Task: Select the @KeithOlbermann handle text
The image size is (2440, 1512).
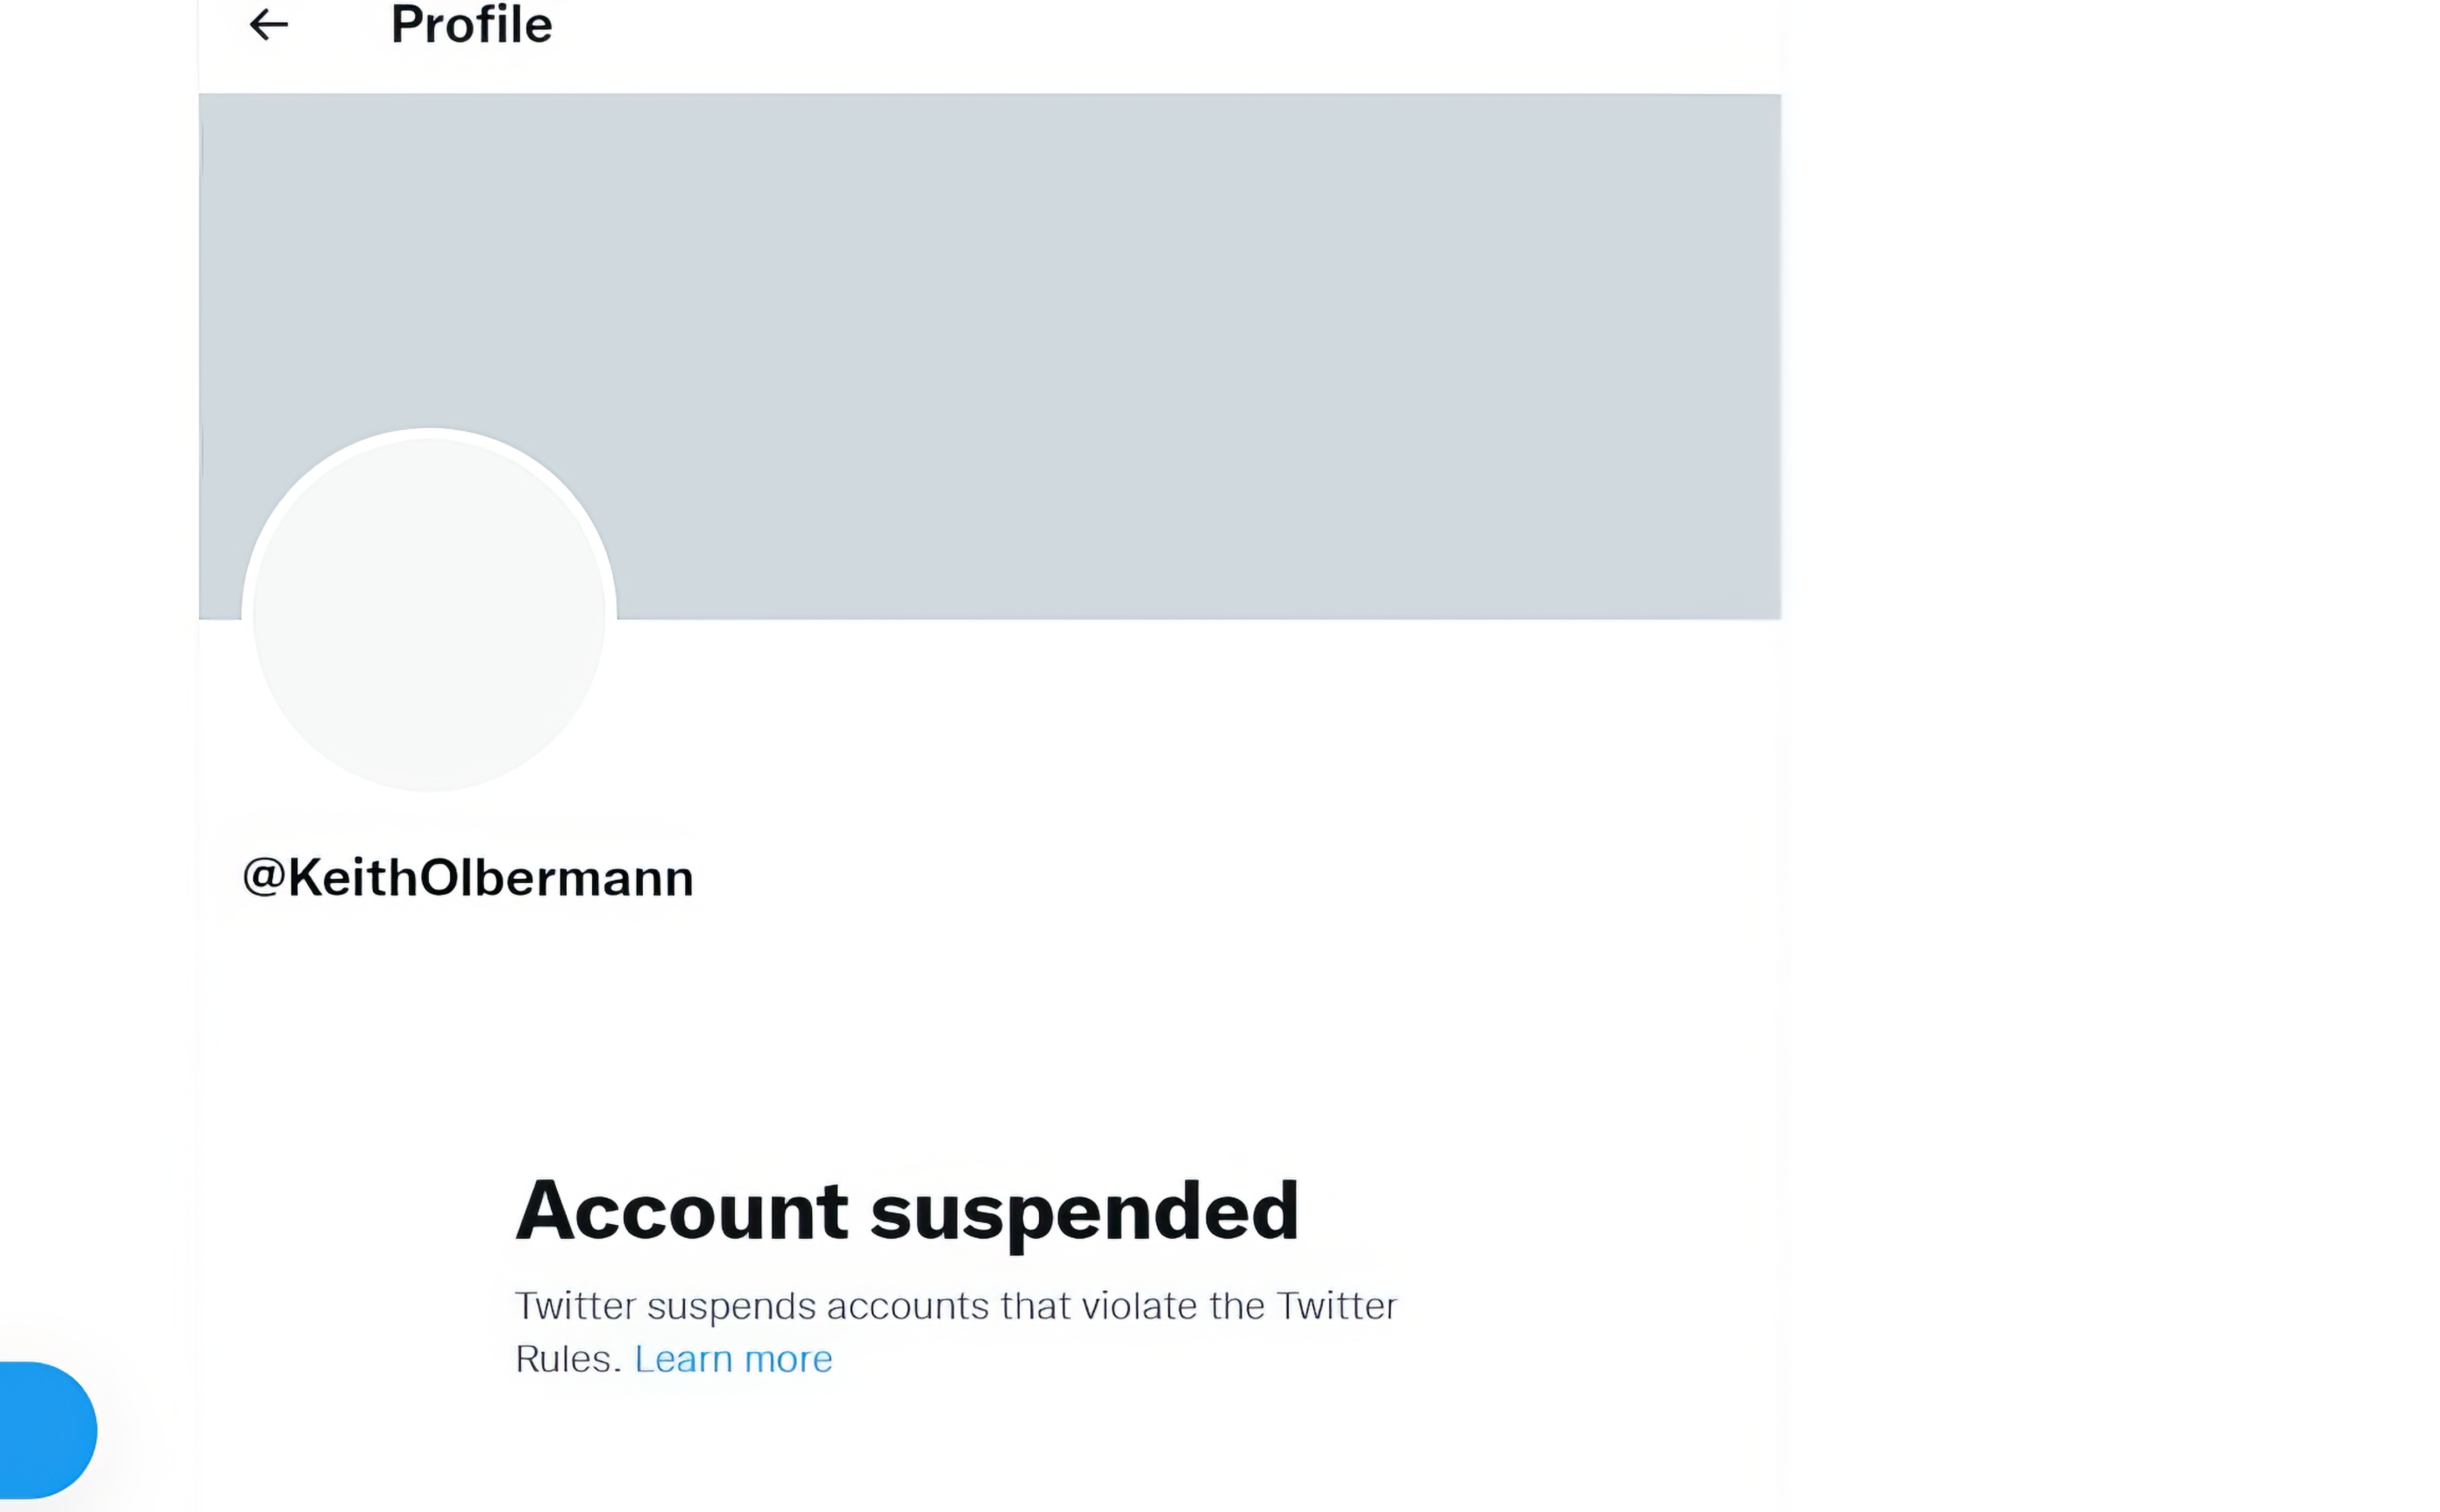Action: point(468,878)
